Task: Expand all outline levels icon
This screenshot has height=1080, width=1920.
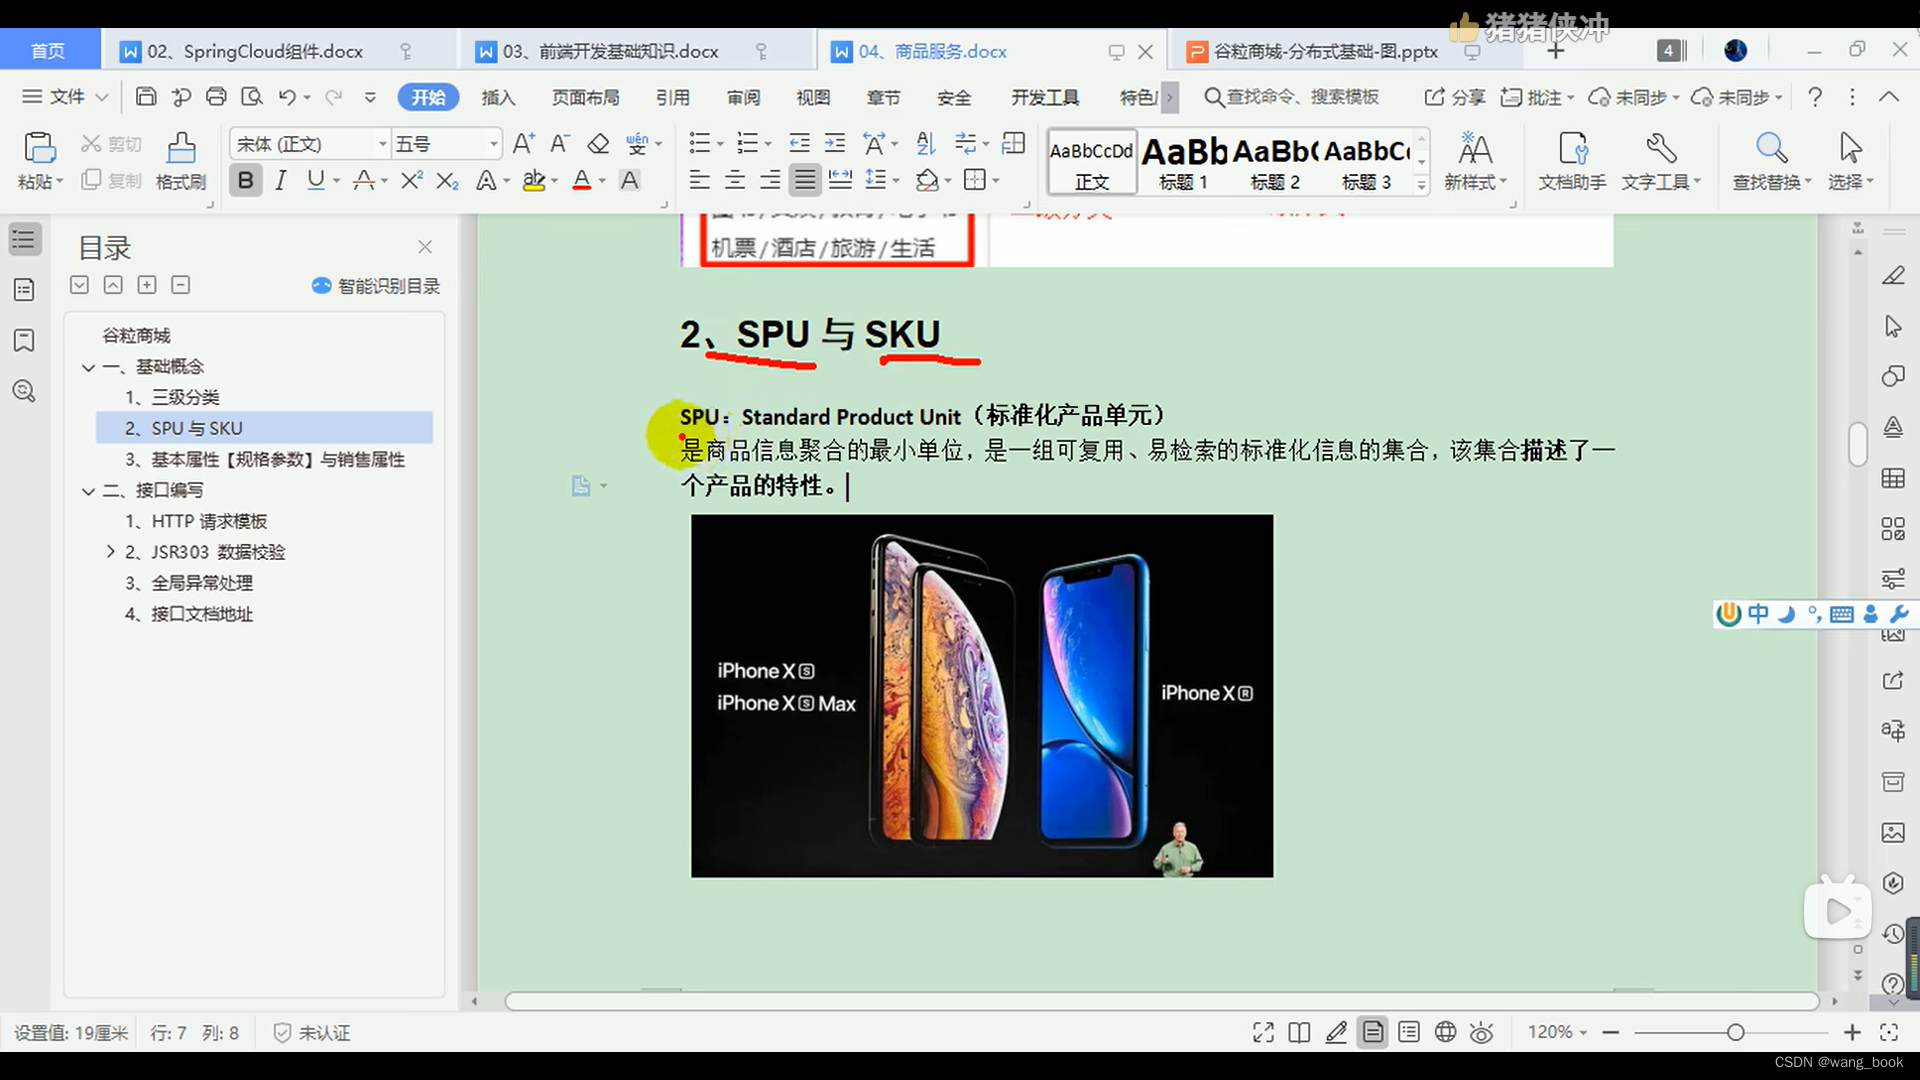Action: [x=147, y=286]
